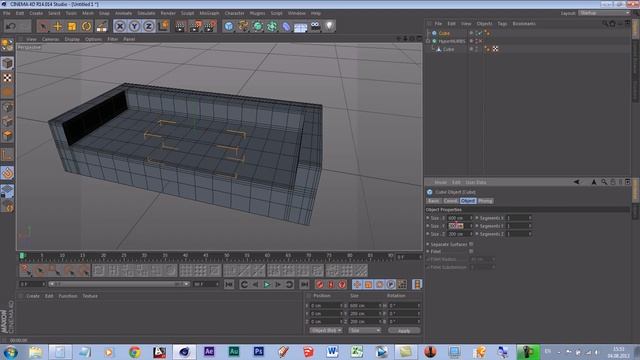The image size is (640, 360).
Task: Open the viewport Display menu
Action: click(x=72, y=39)
